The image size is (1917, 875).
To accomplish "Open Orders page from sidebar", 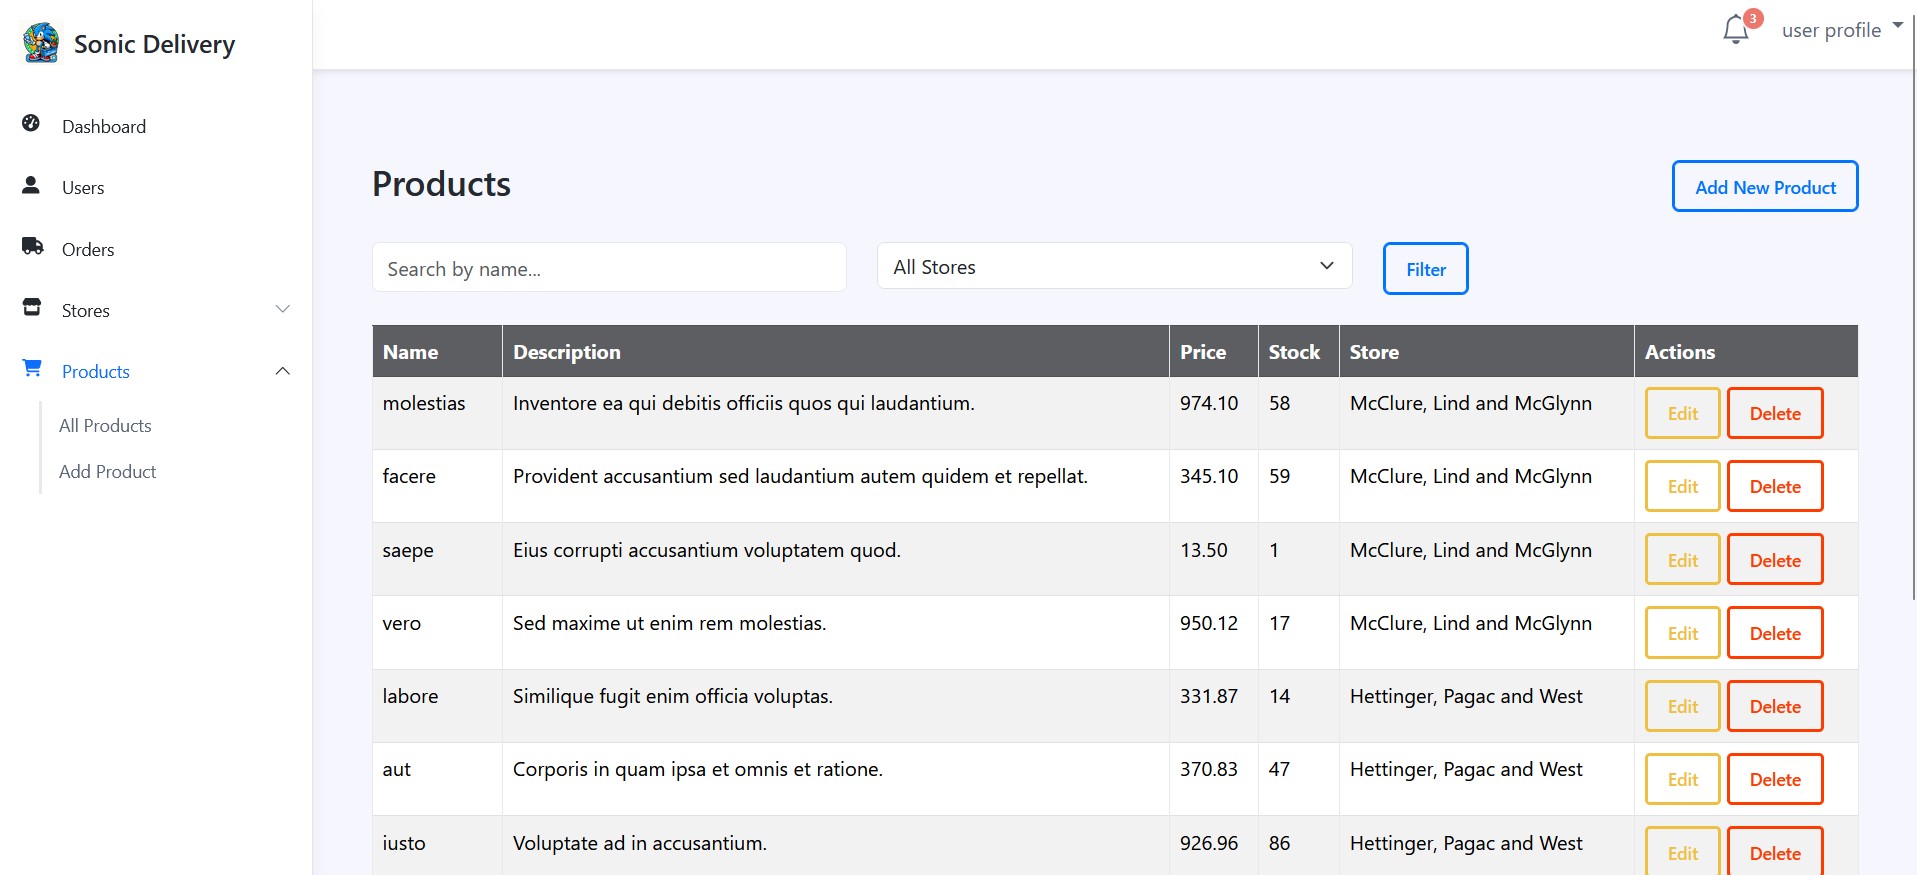I will tap(88, 250).
